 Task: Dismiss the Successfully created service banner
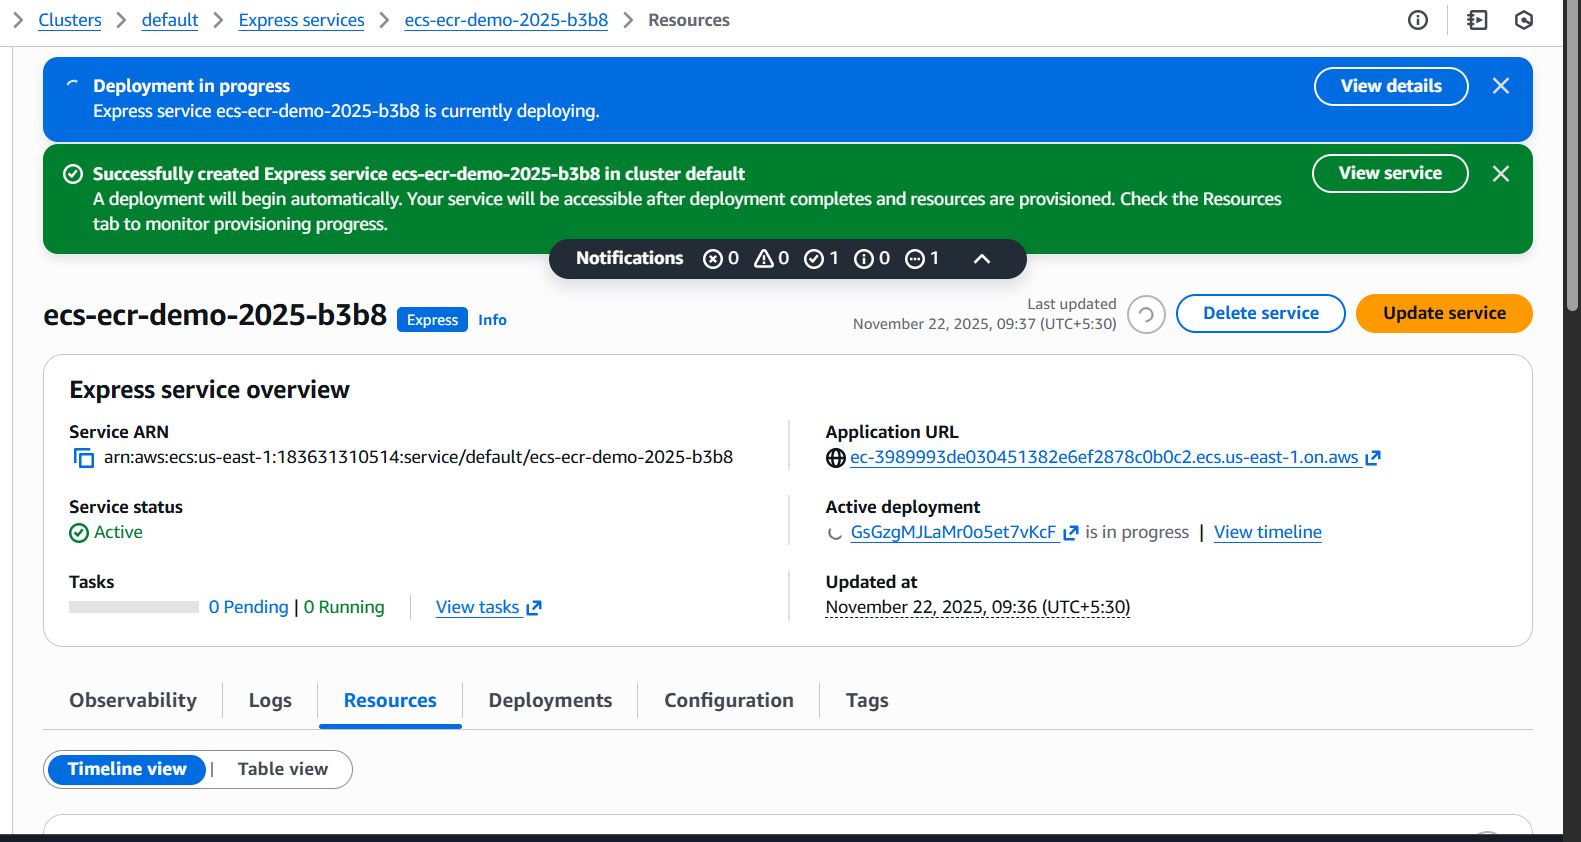tap(1501, 174)
